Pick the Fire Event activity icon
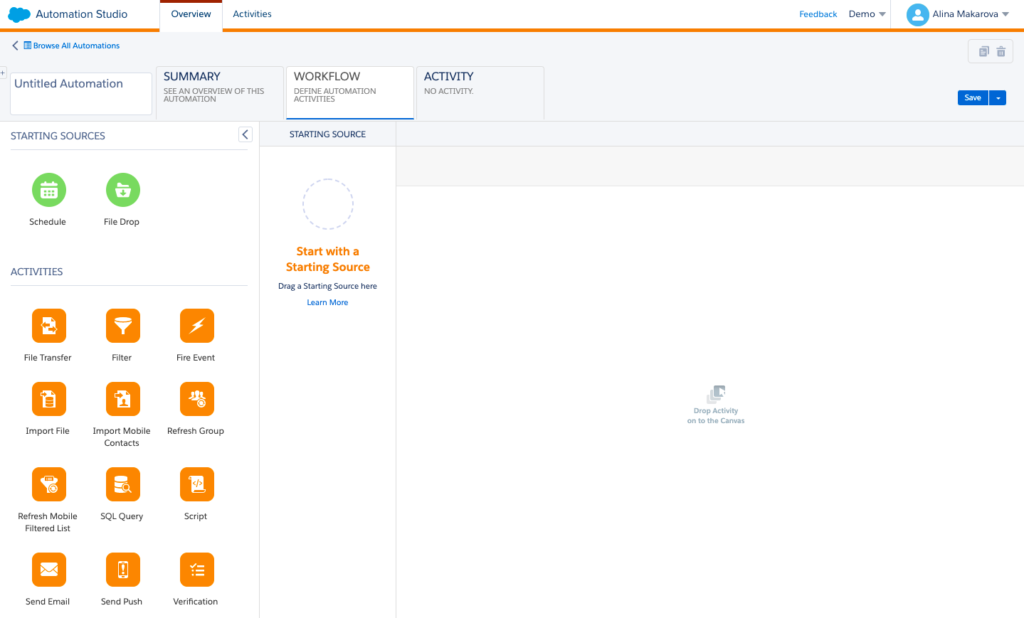 tap(196, 325)
